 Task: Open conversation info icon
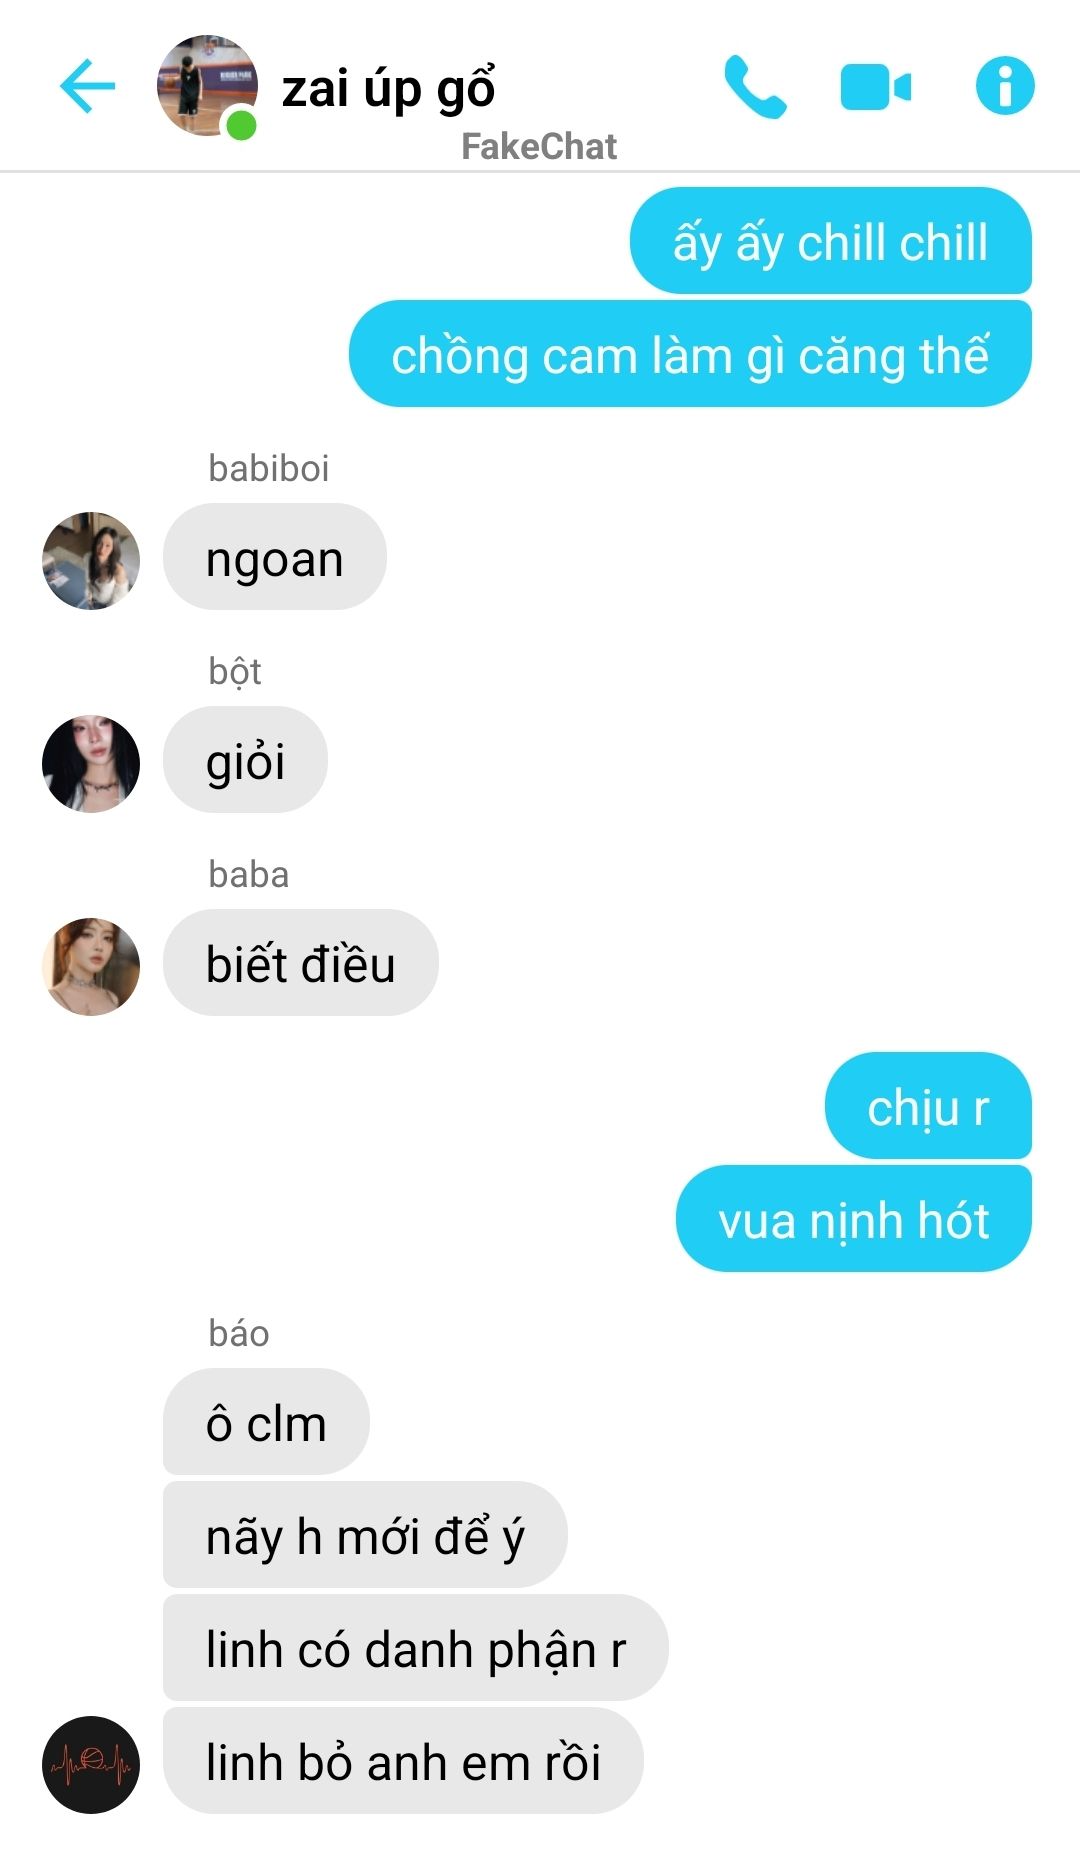coord(1005,86)
